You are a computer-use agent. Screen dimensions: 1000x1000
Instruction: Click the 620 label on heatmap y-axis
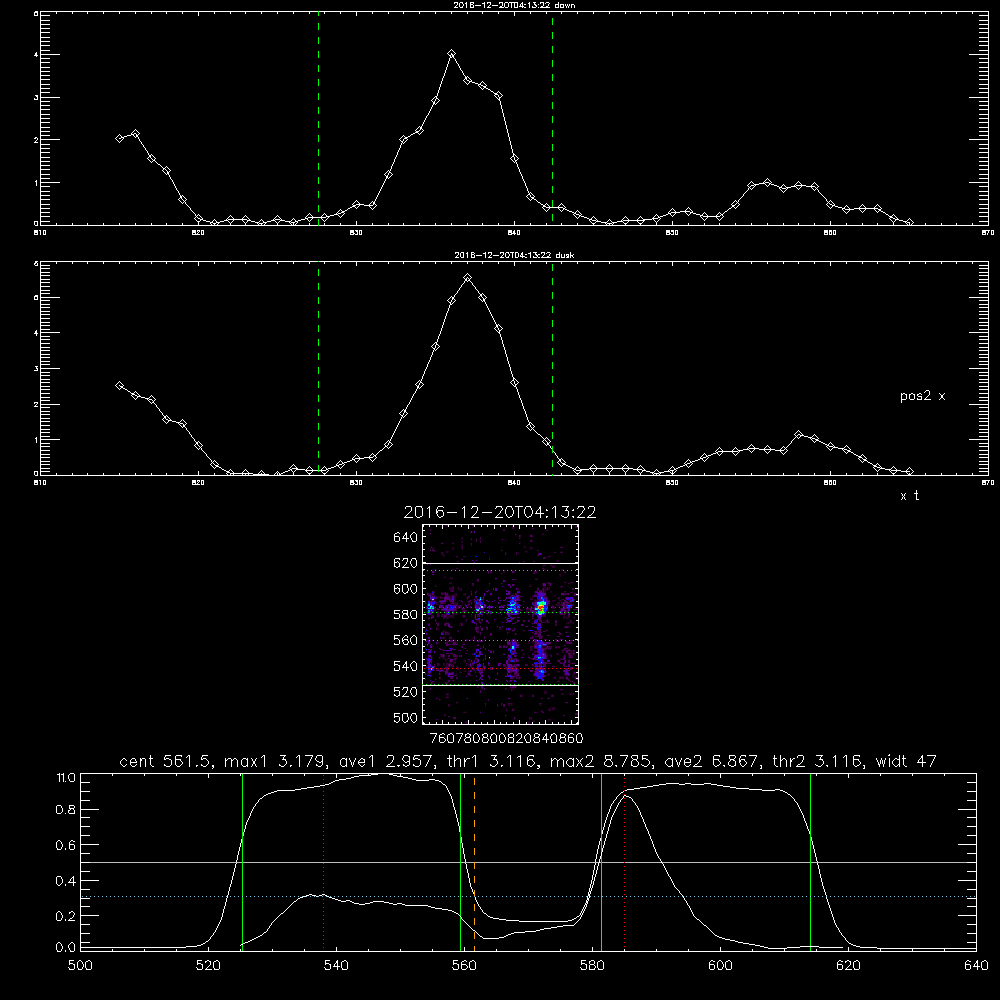(406, 563)
